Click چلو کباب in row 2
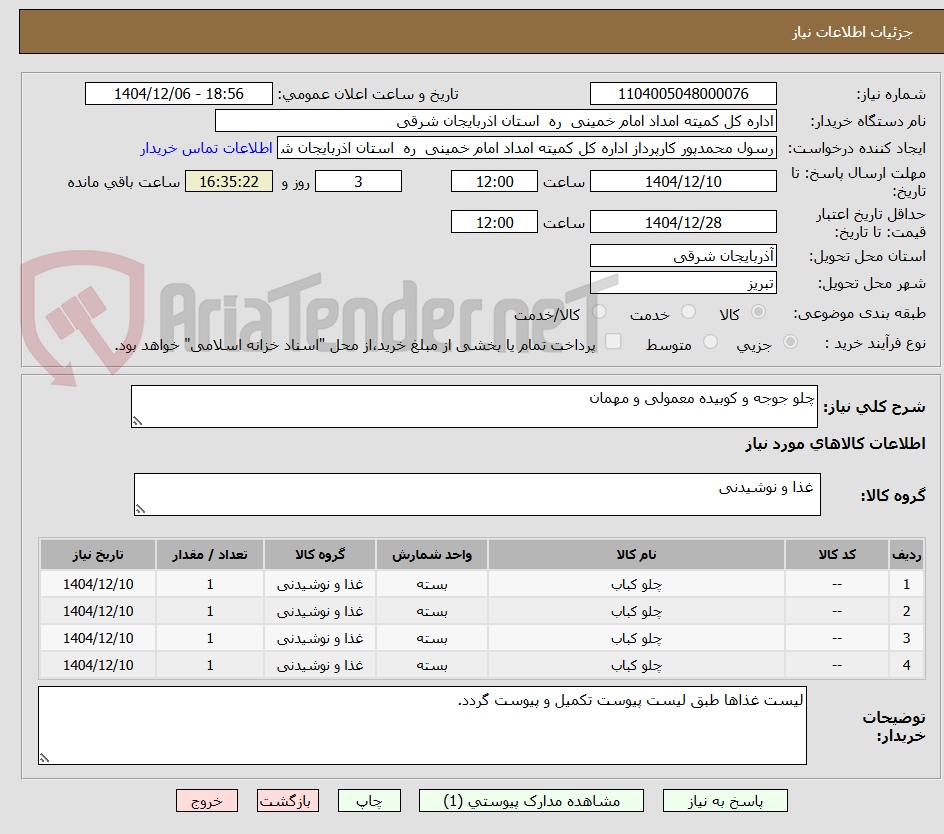Viewport: 944px width, 834px height. (636, 612)
